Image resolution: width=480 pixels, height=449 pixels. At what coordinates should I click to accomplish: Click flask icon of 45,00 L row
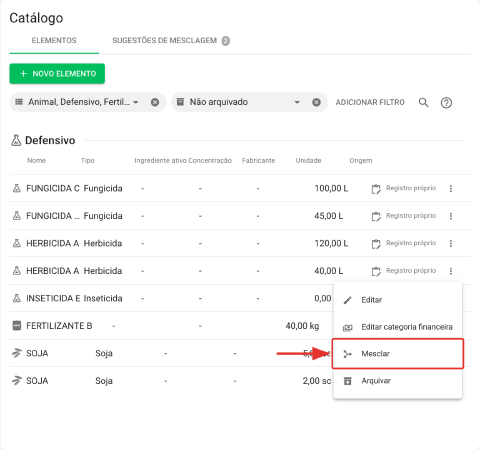point(17,216)
